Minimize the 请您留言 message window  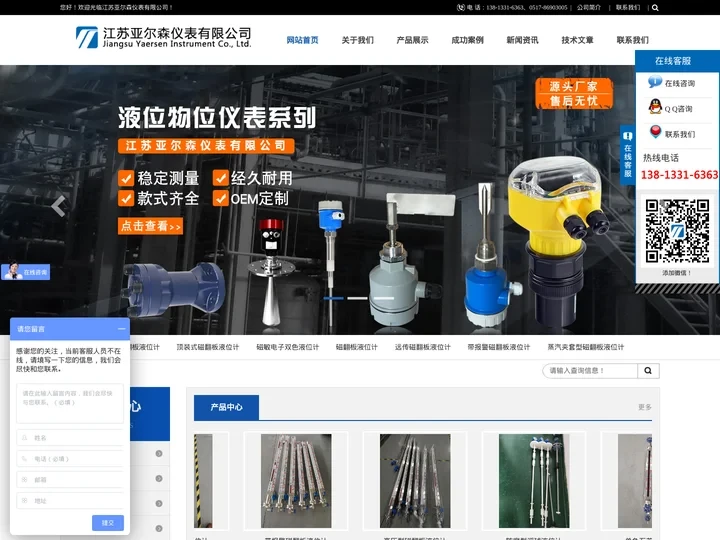click(121, 329)
